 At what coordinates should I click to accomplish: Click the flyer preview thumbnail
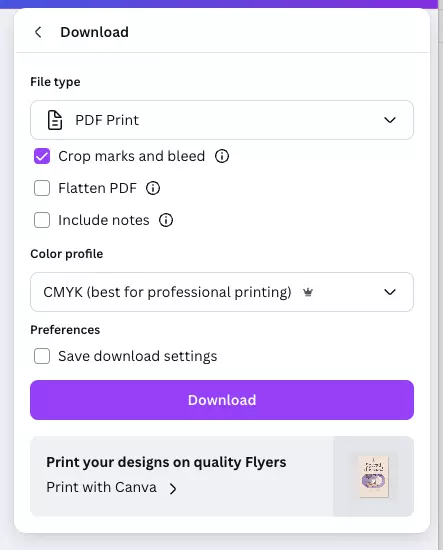(374, 476)
